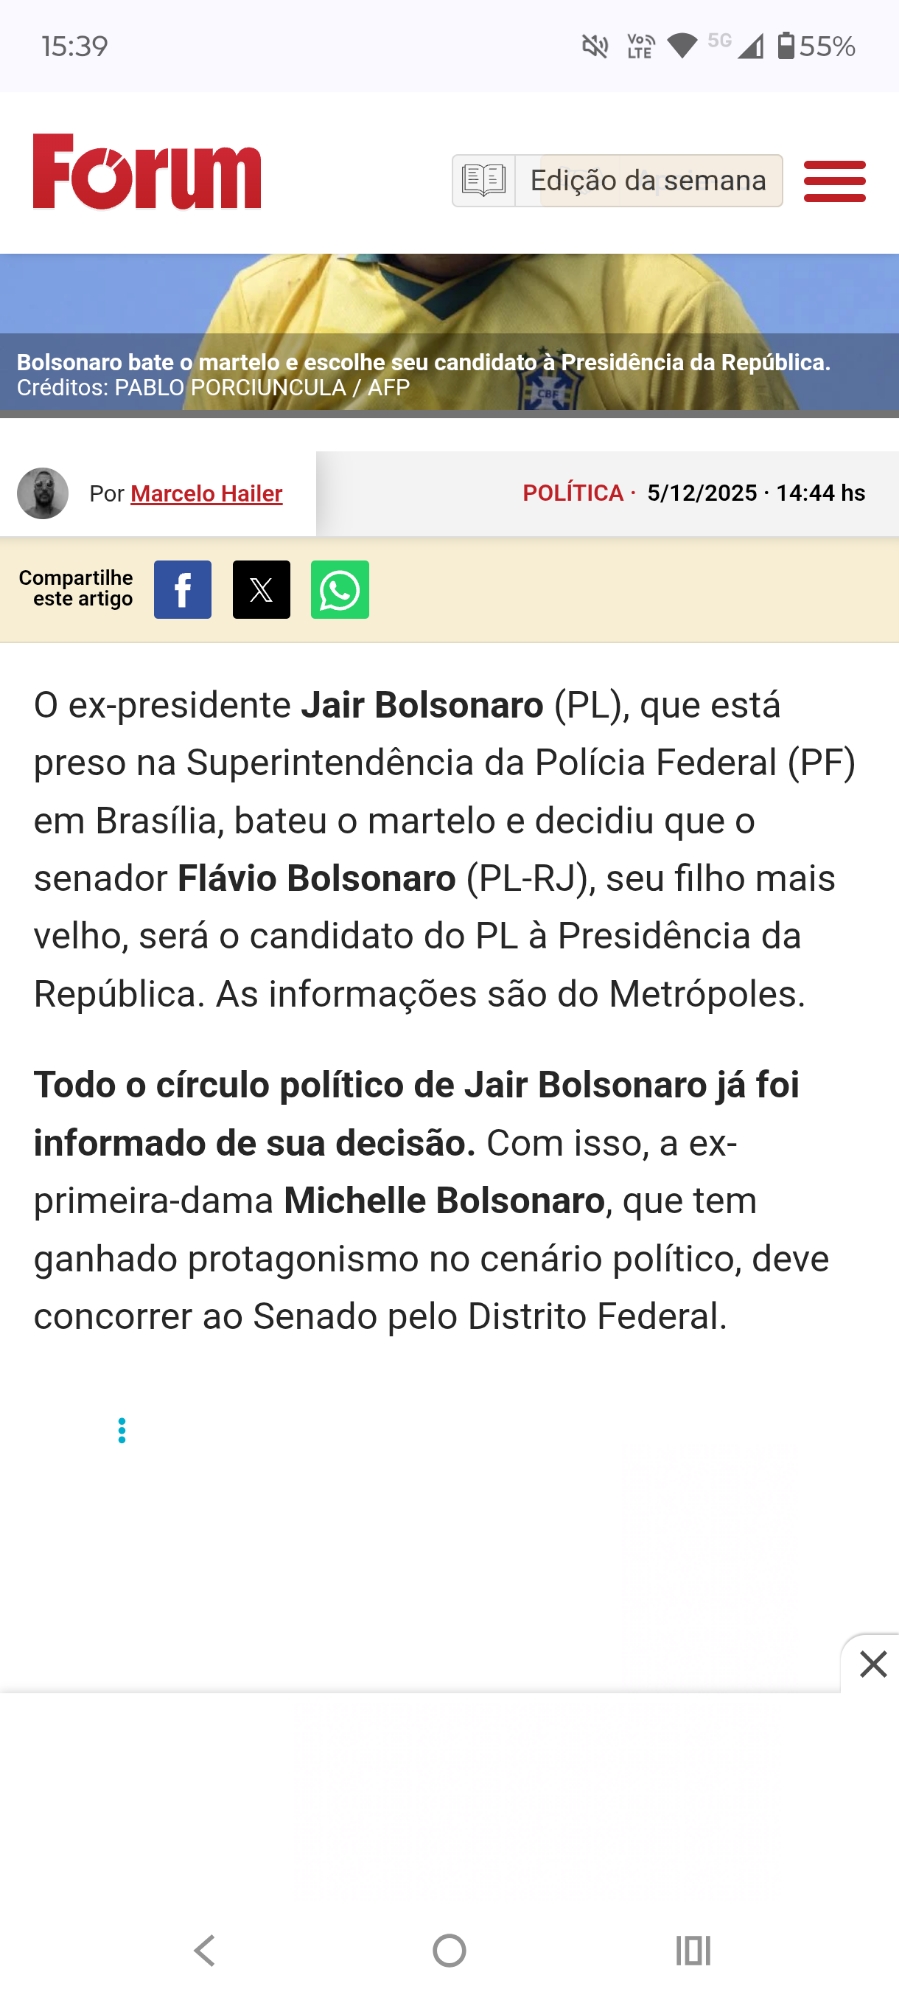Tap the open book icon

tap(484, 180)
